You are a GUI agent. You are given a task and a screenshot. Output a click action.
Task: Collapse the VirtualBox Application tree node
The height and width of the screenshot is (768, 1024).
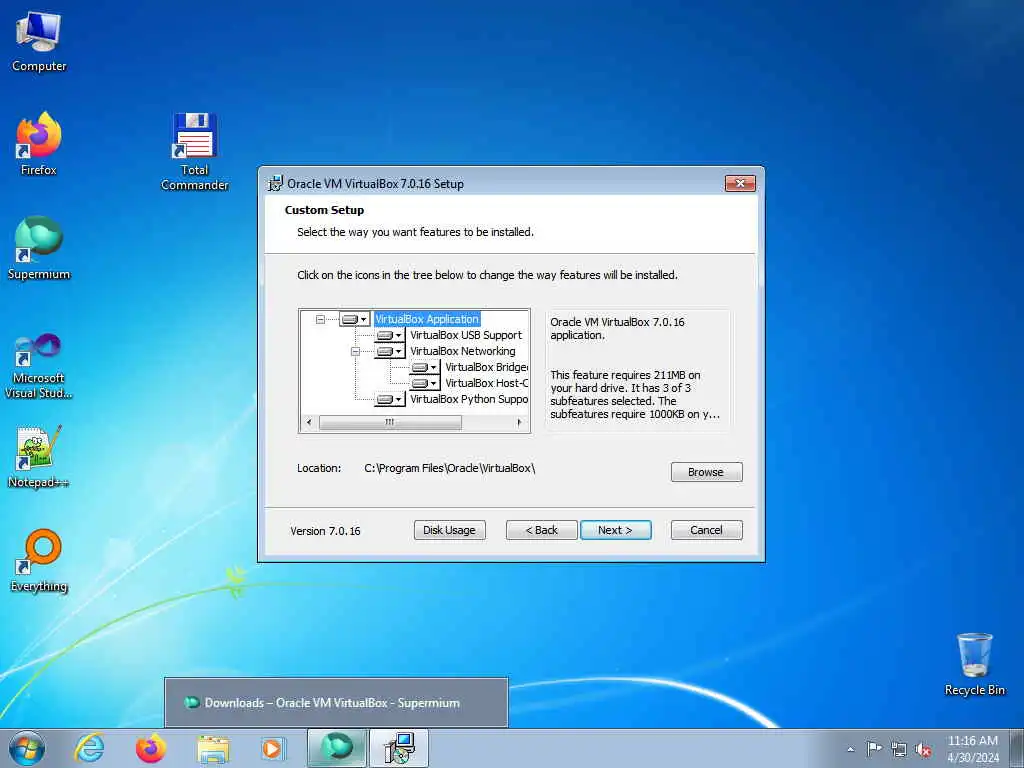(x=320, y=319)
